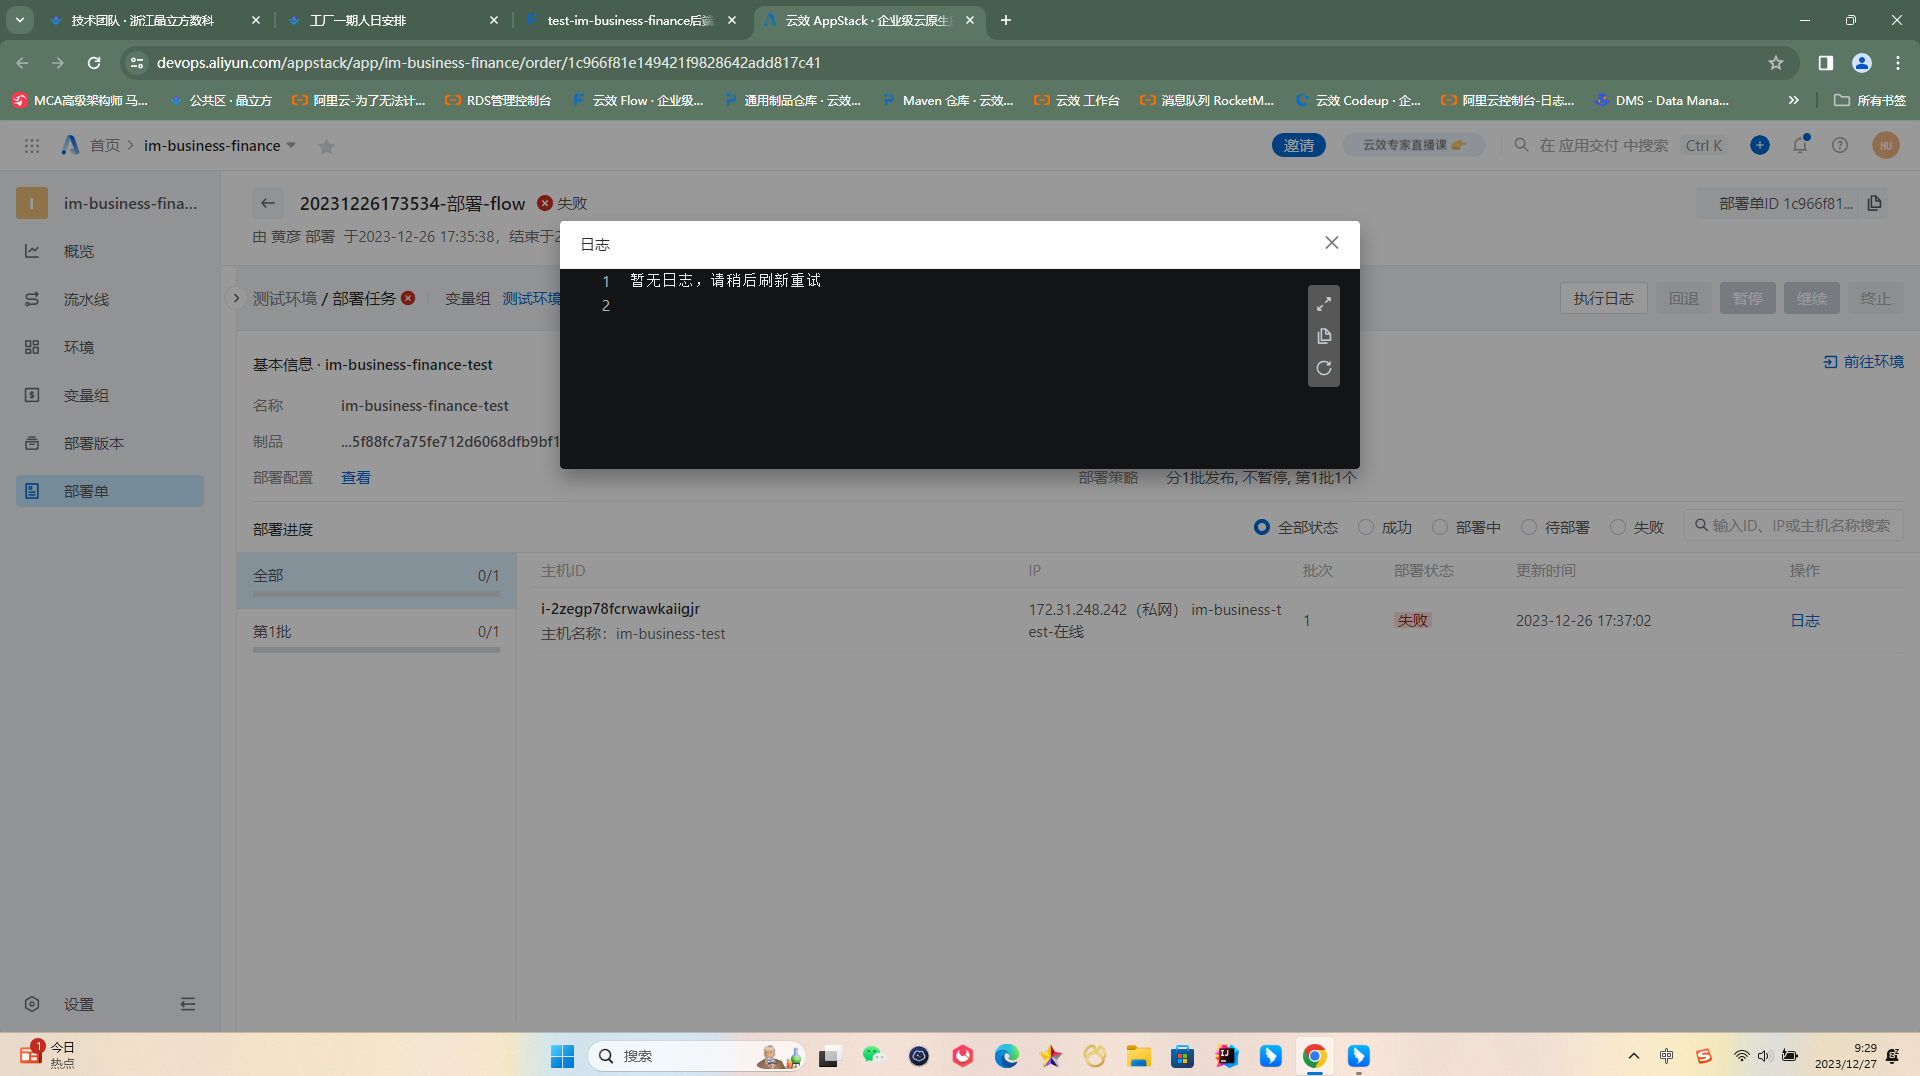1920x1076 pixels.
Task: Click the Chrome address bar URL
Action: (x=488, y=62)
